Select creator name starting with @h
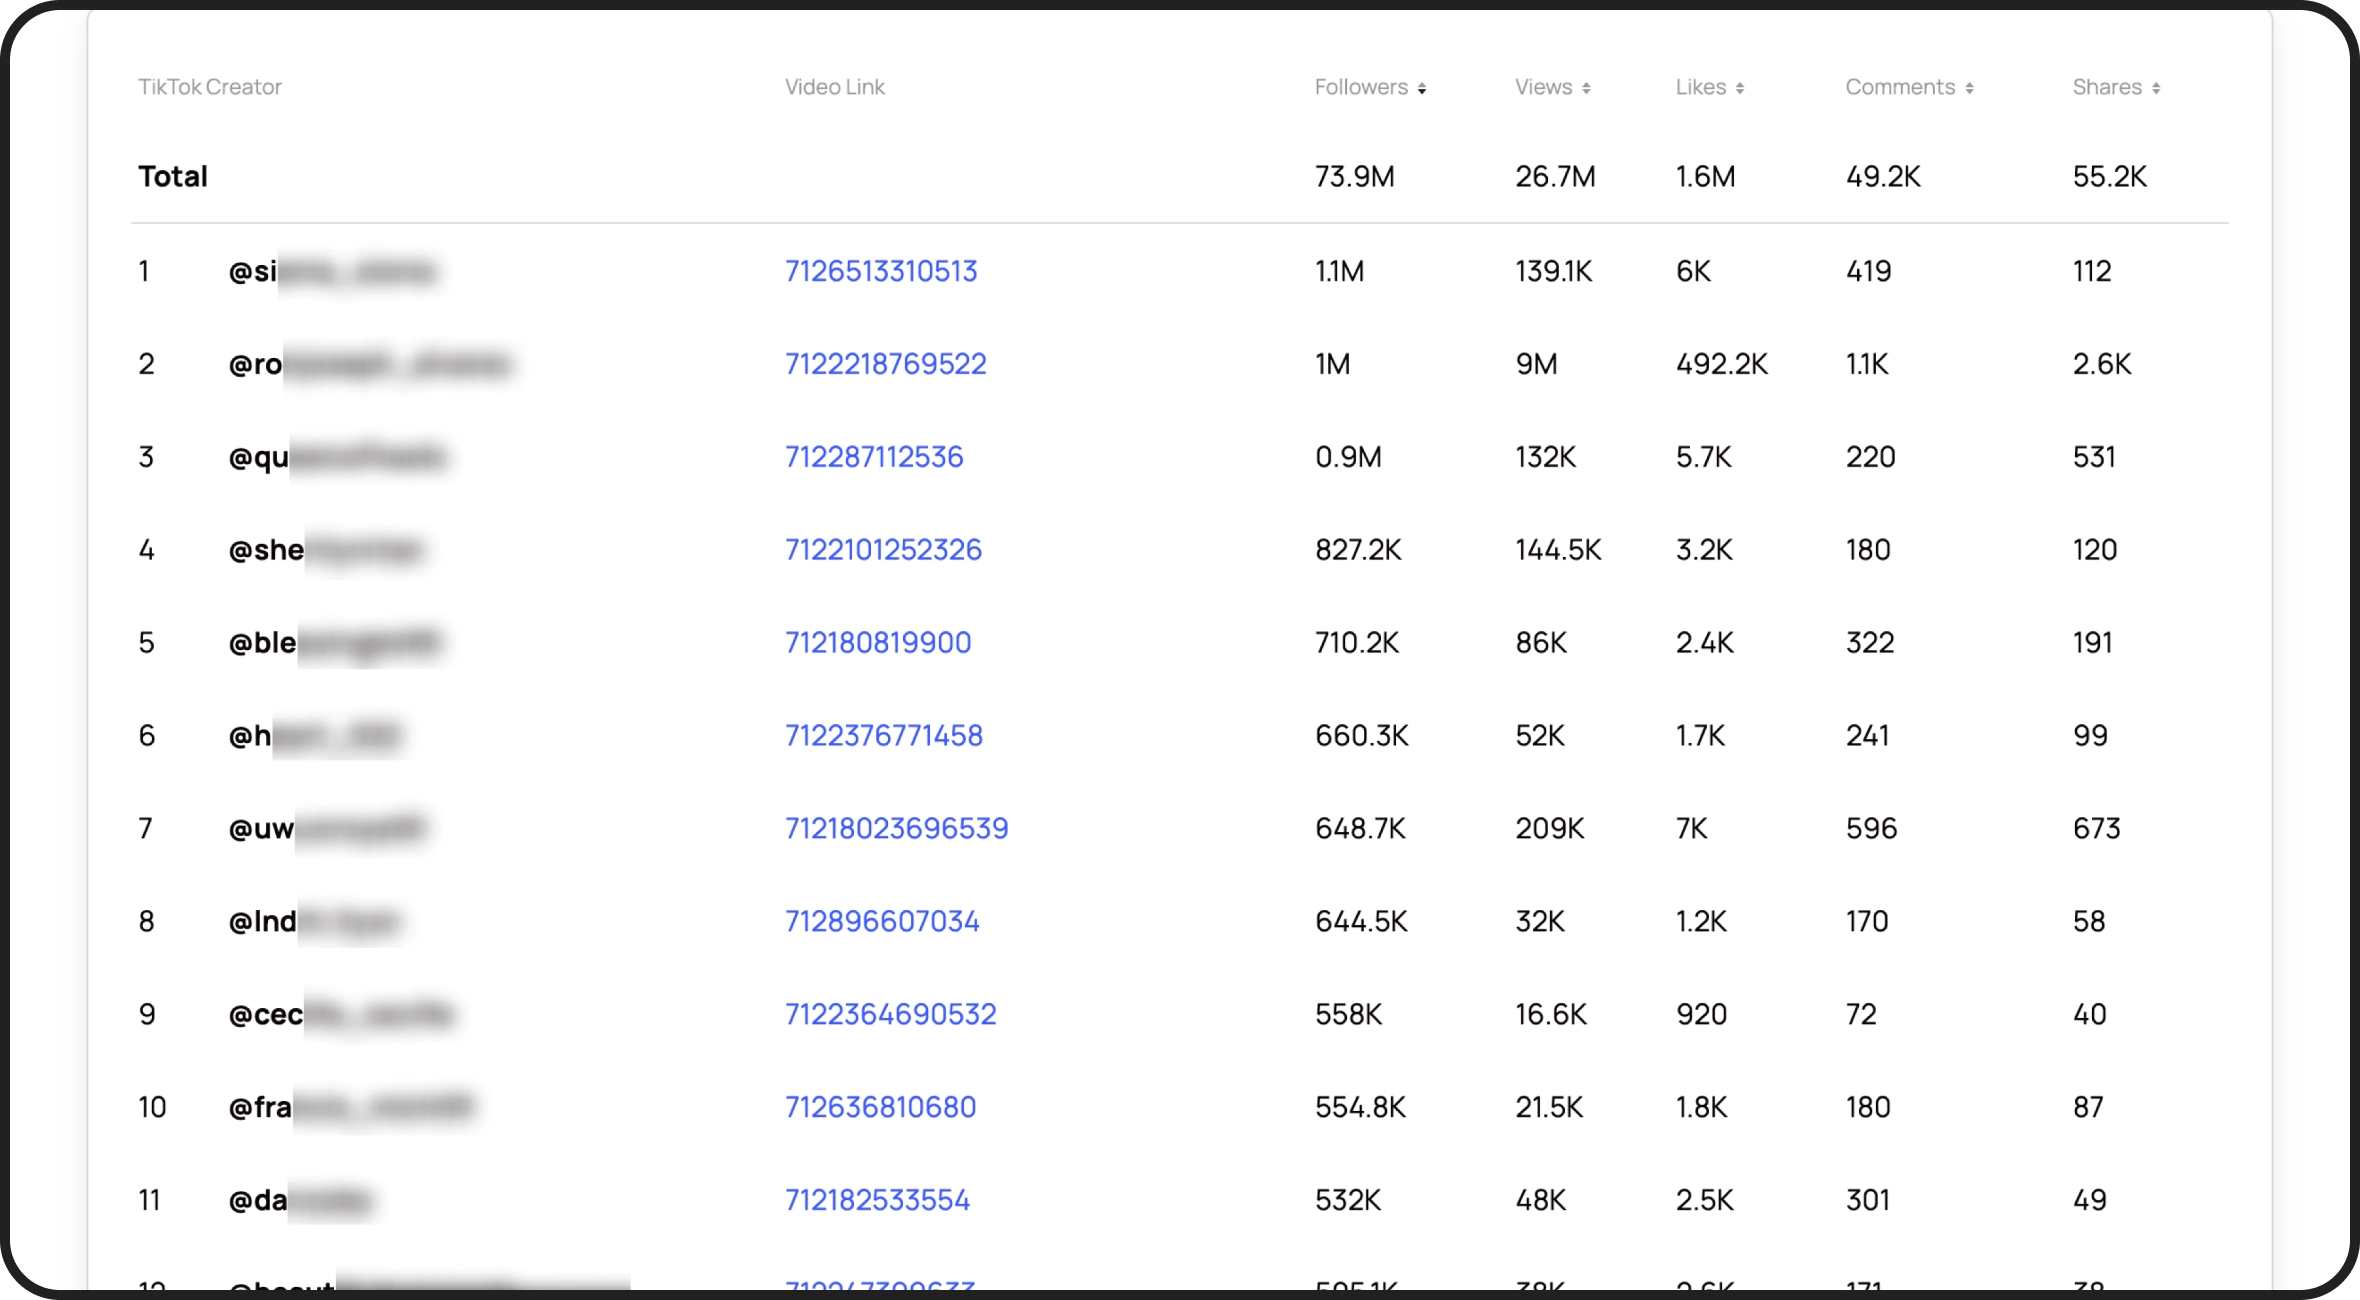The image size is (2360, 1300). click(x=315, y=735)
